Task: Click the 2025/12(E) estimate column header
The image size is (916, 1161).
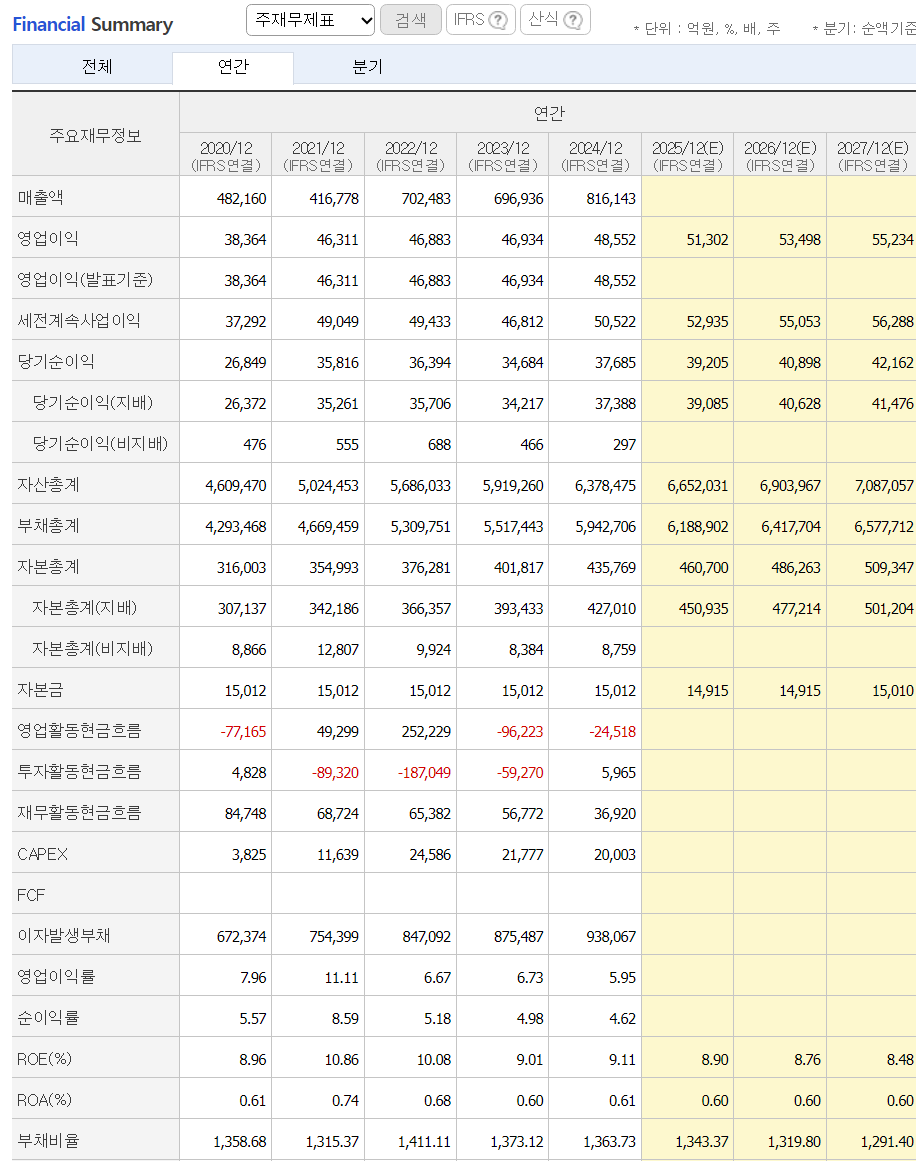Action: tap(688, 155)
